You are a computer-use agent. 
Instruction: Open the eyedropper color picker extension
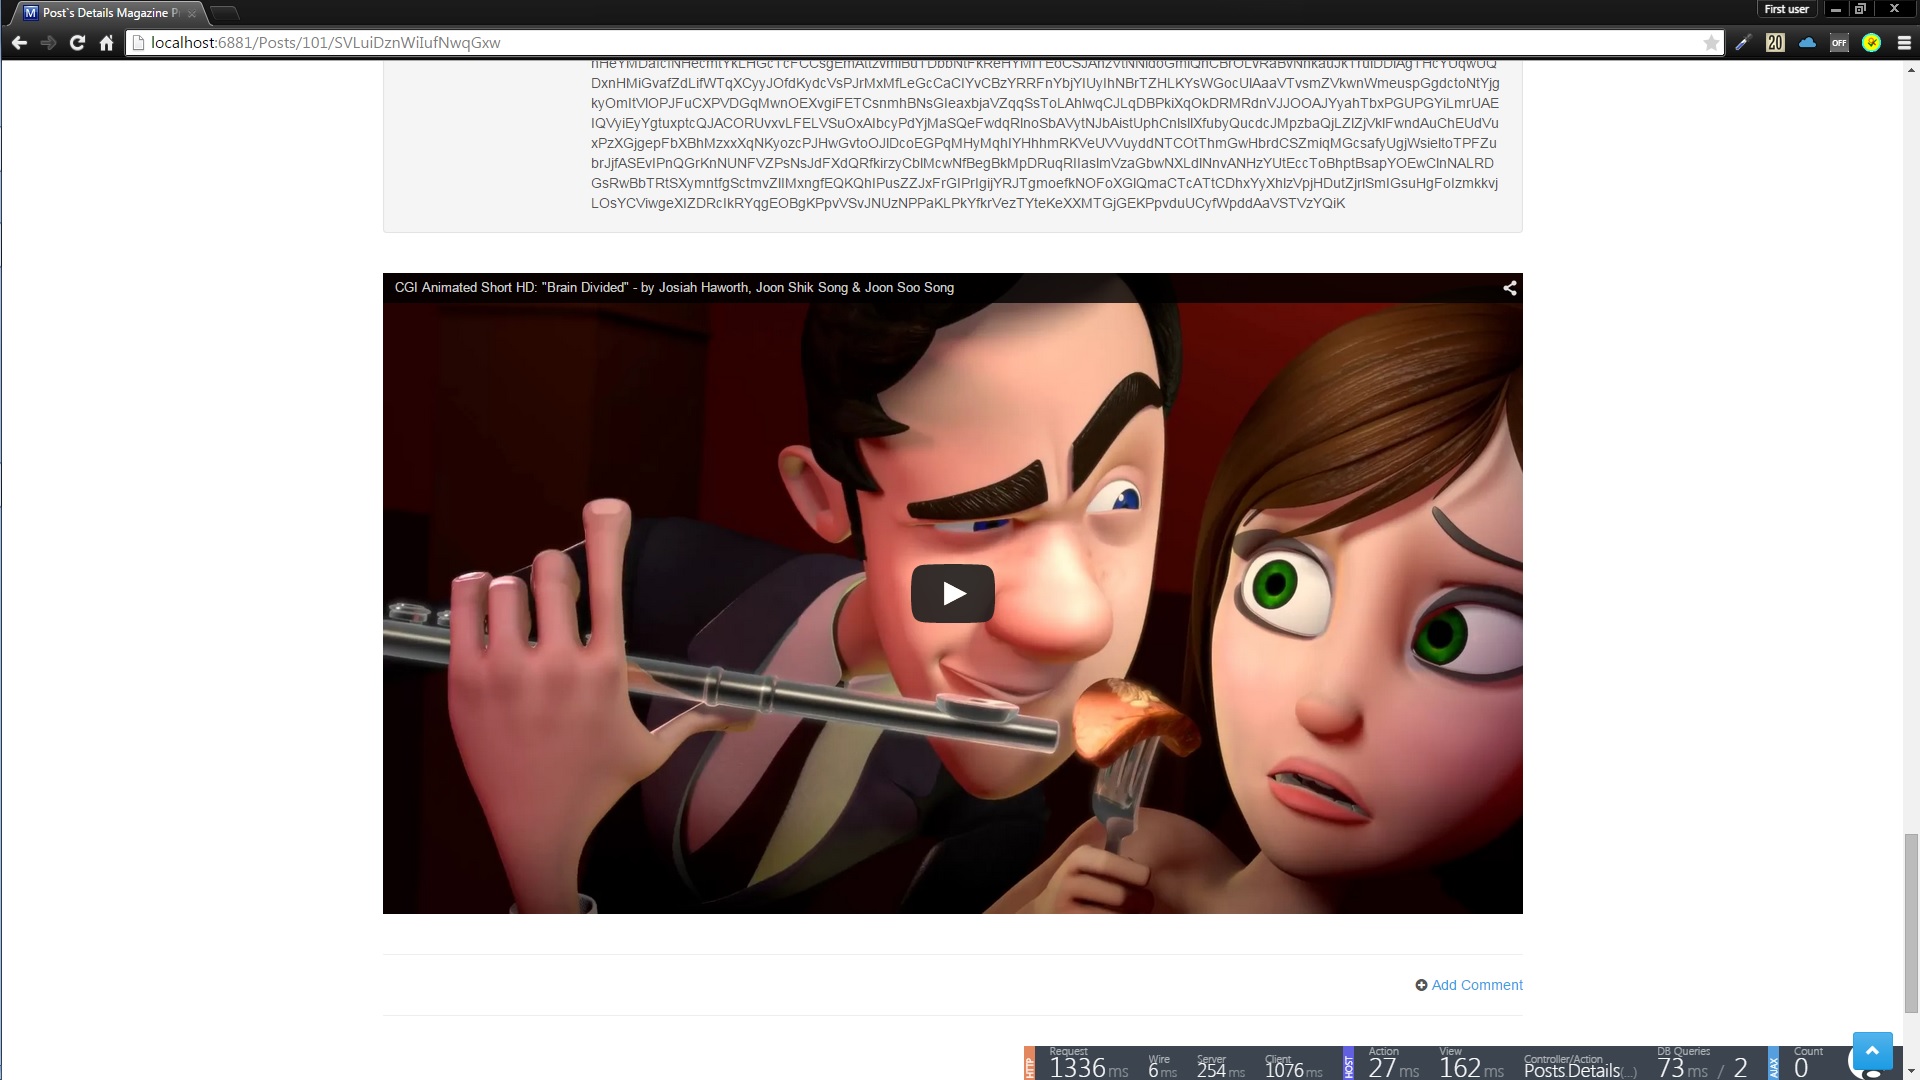1743,43
